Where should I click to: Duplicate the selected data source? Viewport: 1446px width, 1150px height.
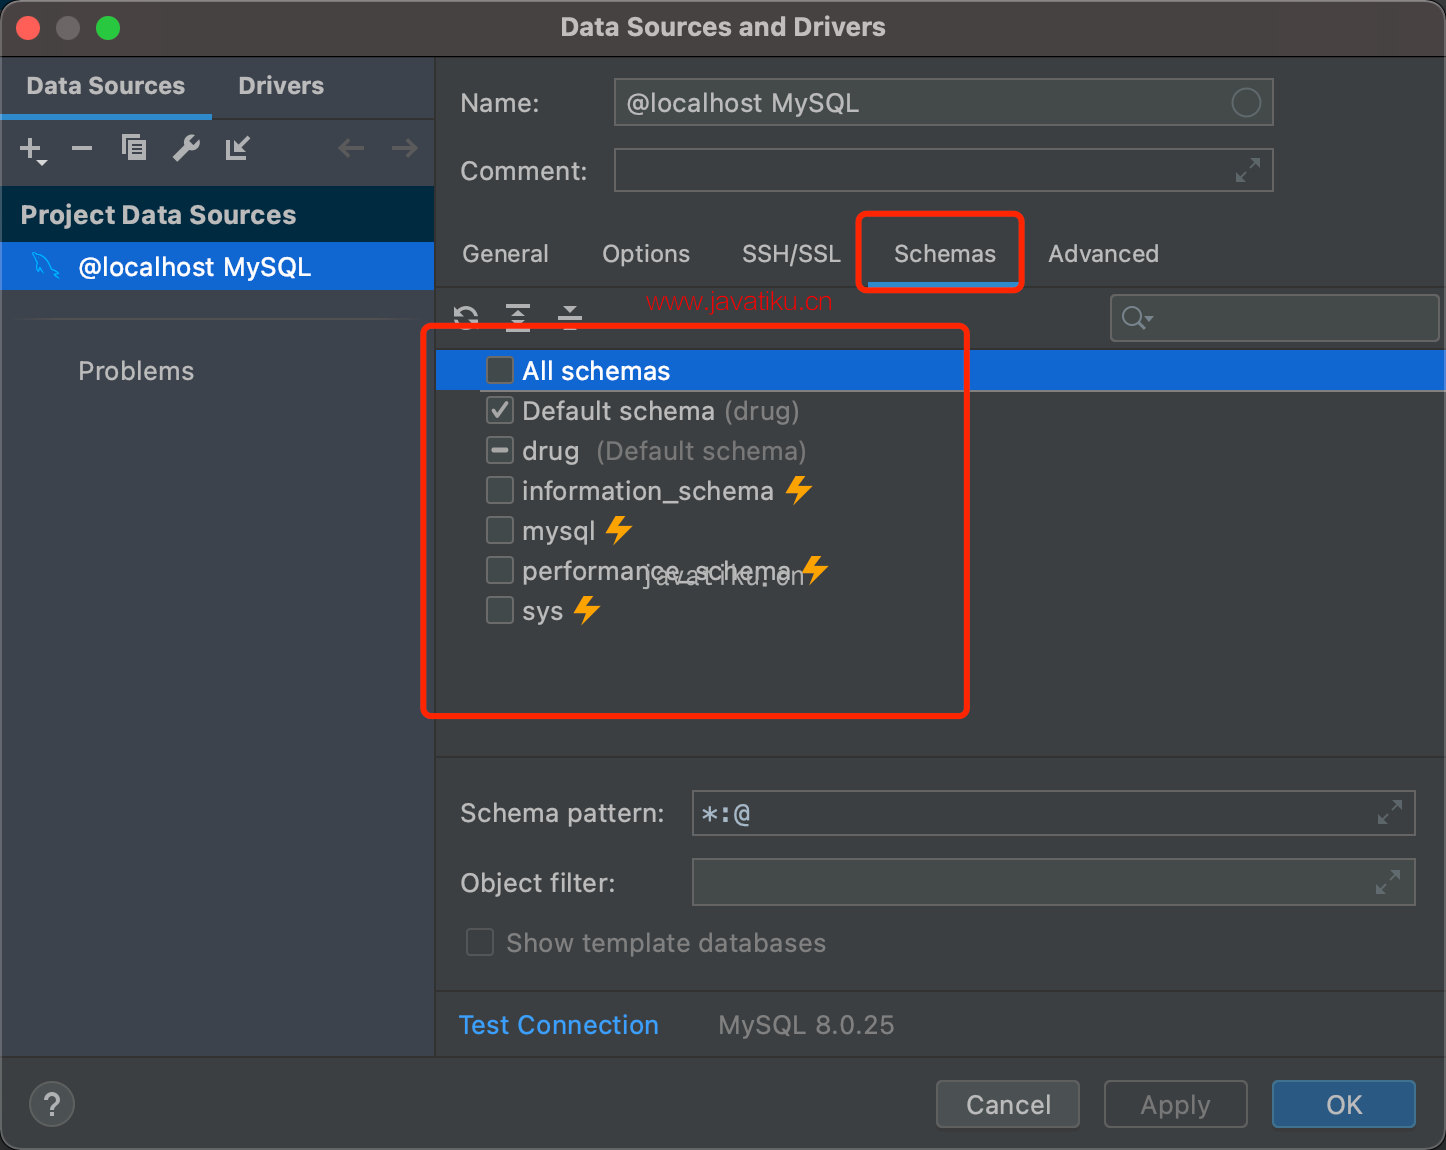tap(134, 148)
